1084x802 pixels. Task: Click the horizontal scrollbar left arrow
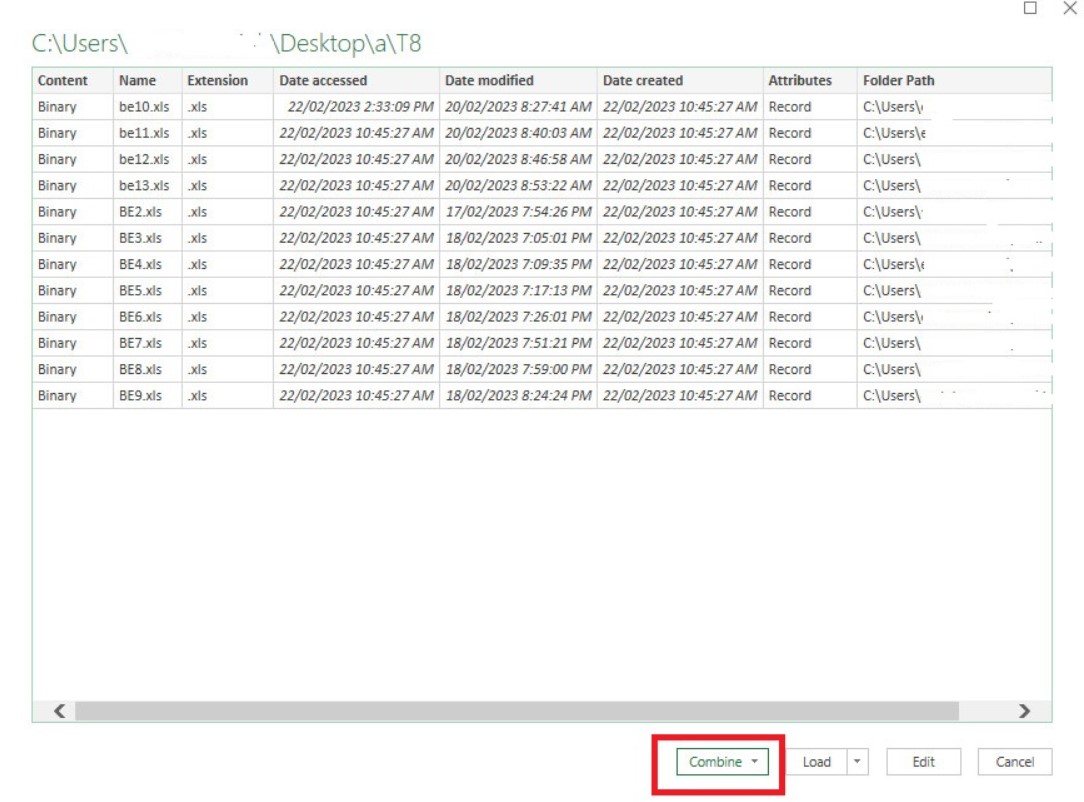tap(60, 711)
